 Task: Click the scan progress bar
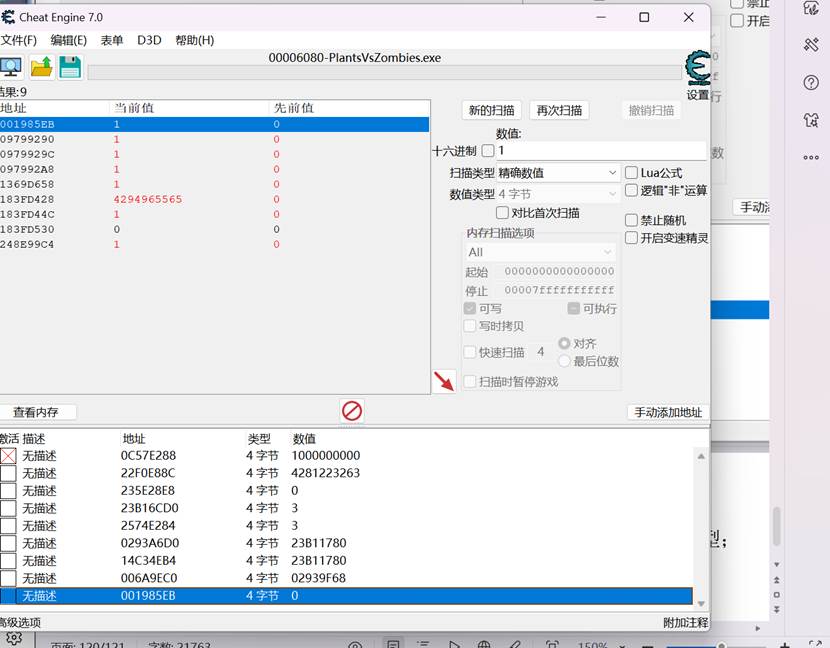[x=384, y=73]
